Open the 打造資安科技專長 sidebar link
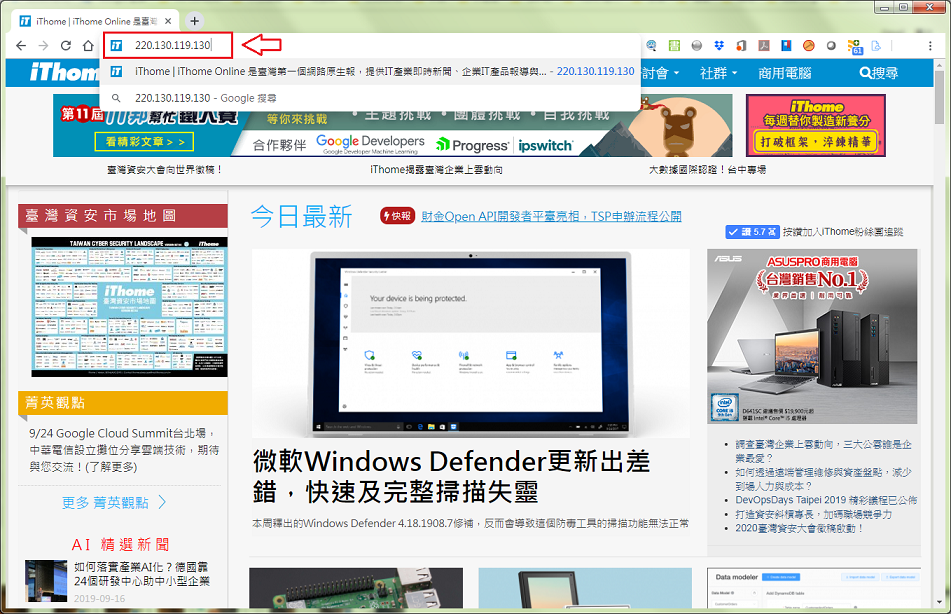This screenshot has height=614, width=951. [813, 514]
